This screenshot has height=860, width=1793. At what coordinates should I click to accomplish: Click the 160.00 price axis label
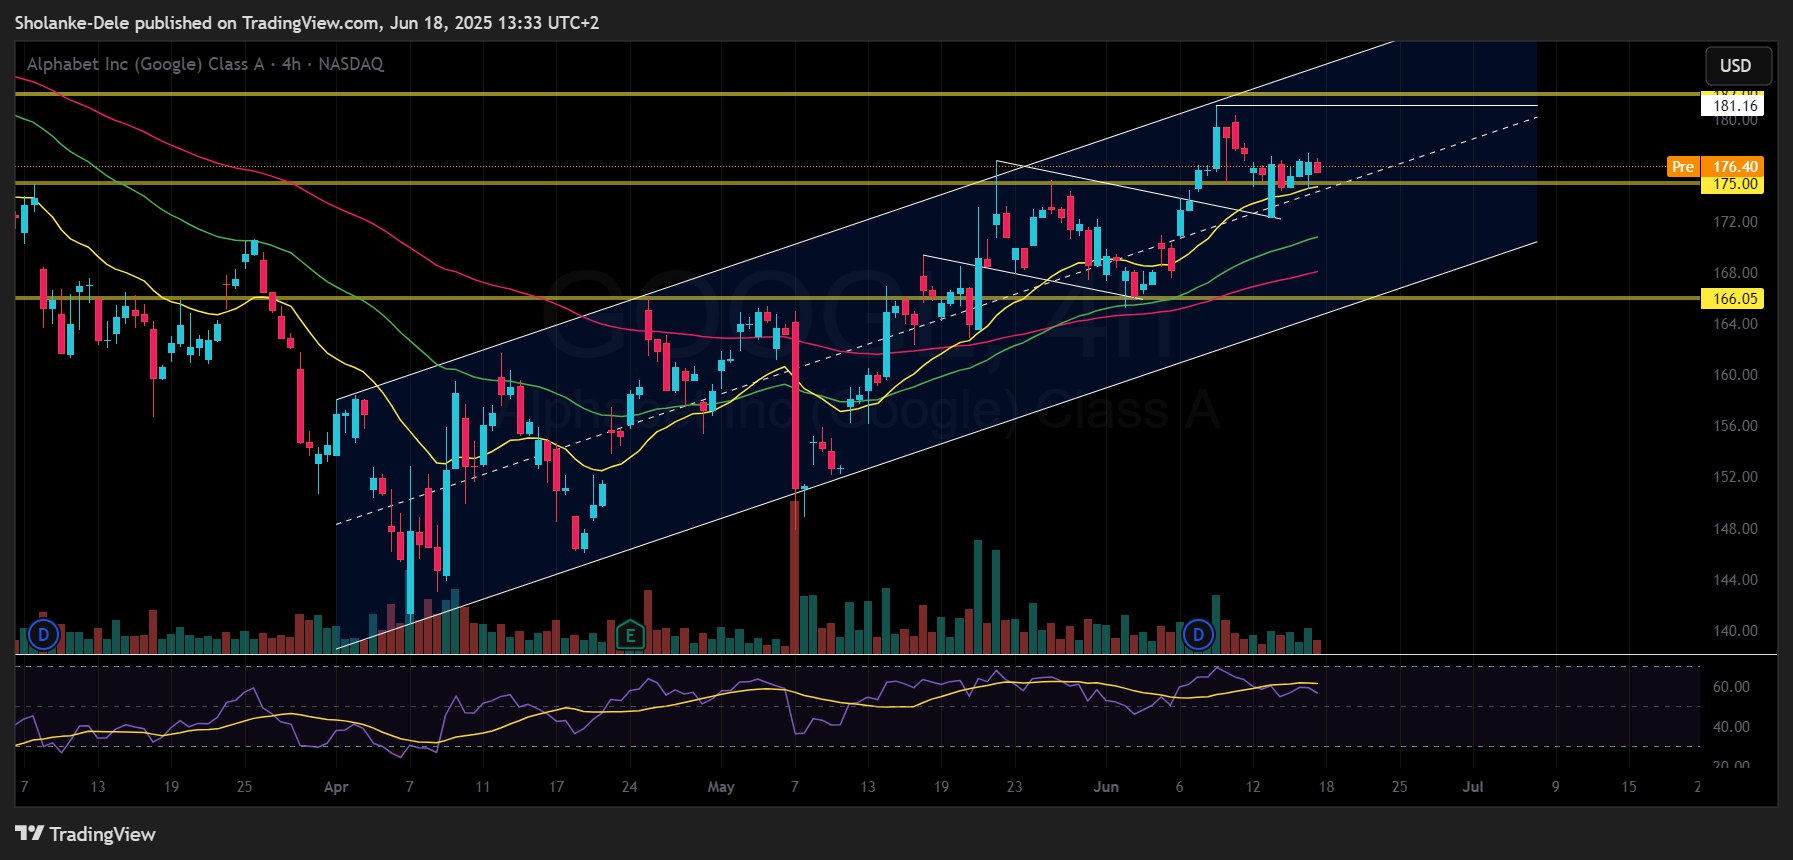click(x=1735, y=375)
